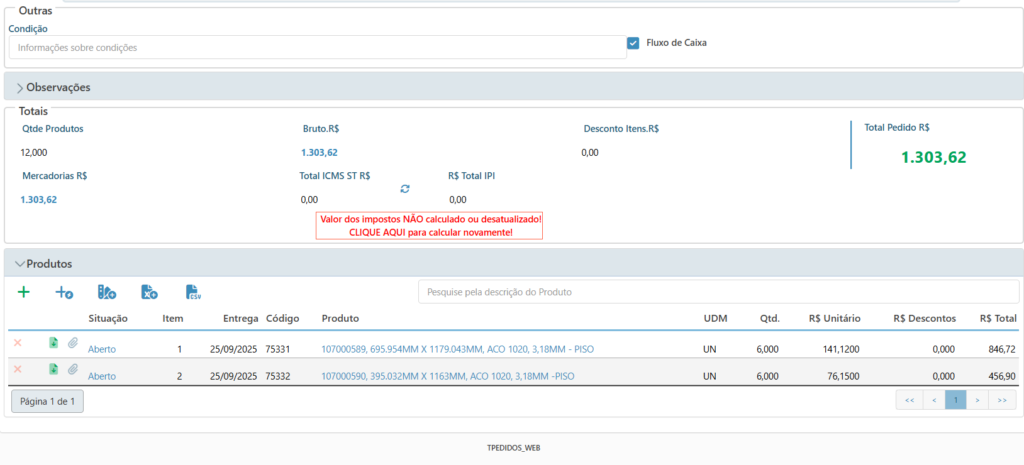The height and width of the screenshot is (465, 1024).
Task: Click the green document icon for item 1
Action: tap(53, 343)
